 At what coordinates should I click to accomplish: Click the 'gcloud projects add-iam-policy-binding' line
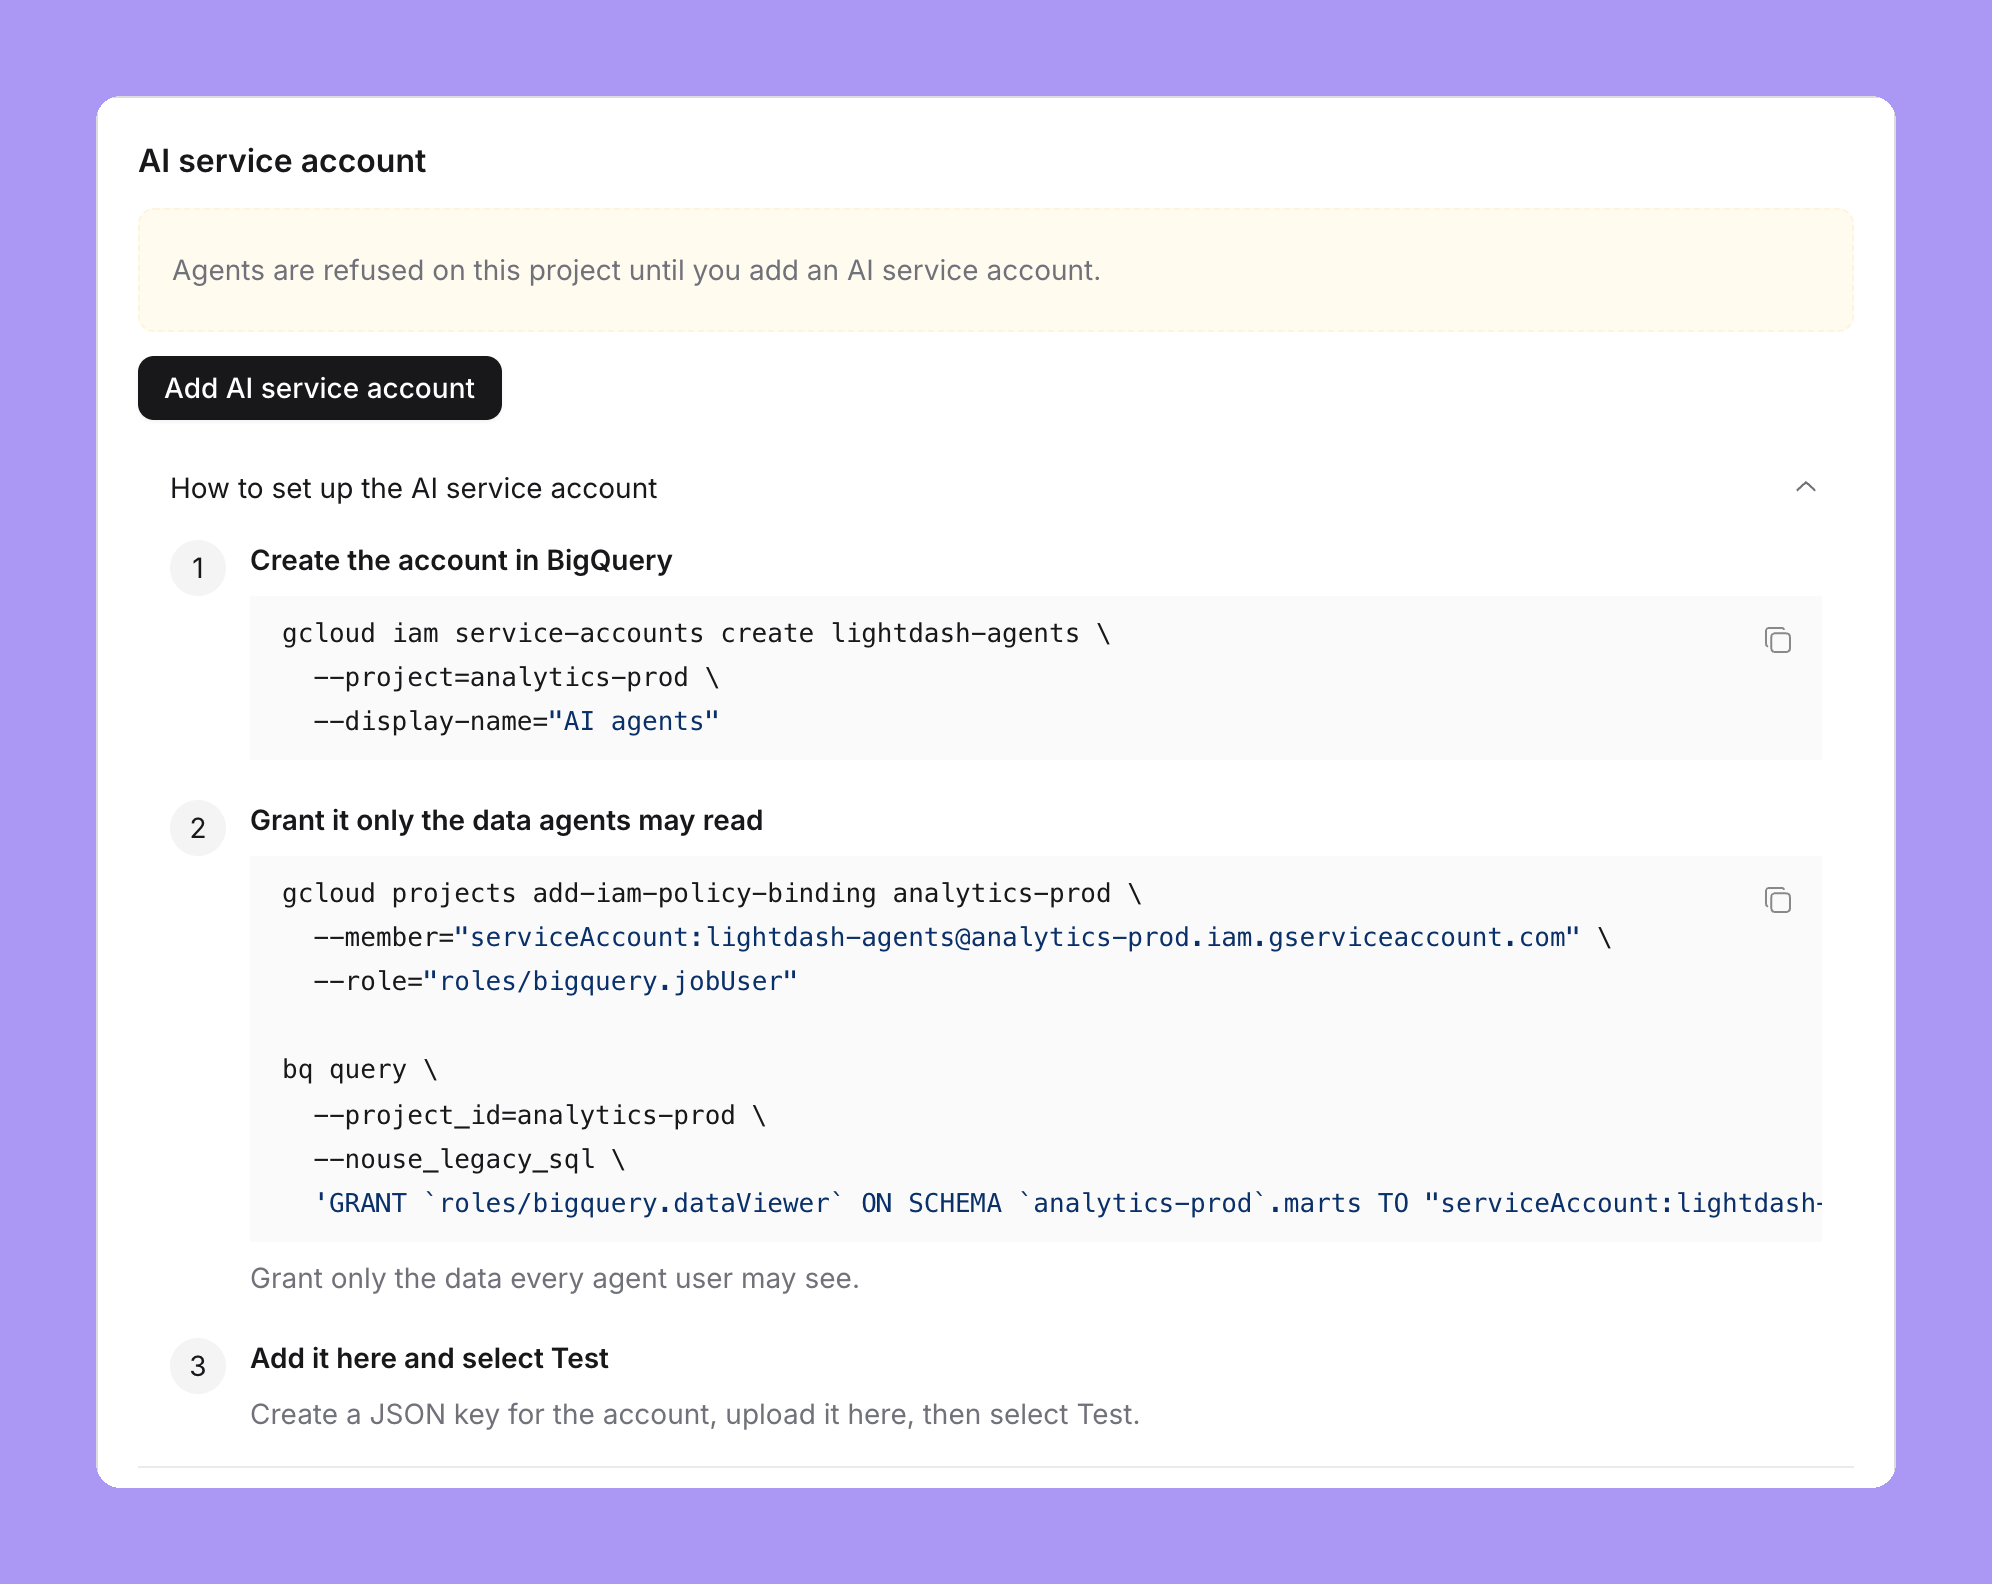[712, 893]
